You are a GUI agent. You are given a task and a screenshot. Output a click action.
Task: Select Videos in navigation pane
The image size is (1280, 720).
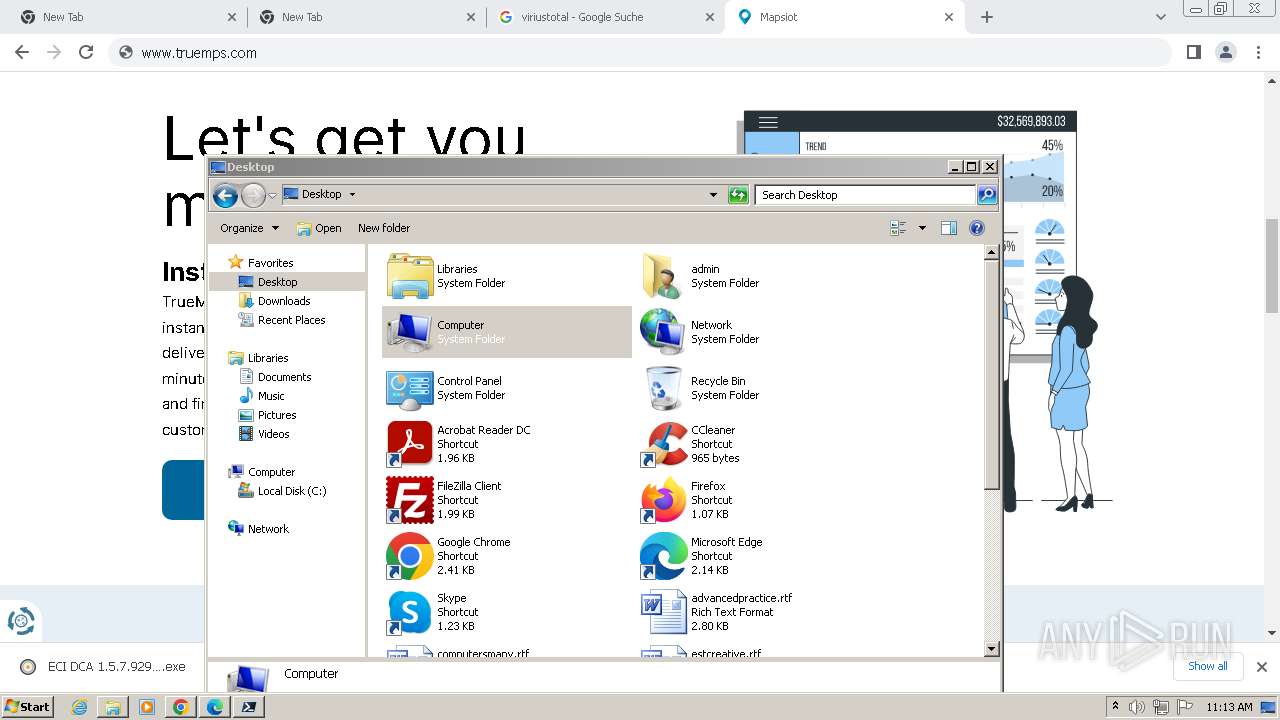273,434
